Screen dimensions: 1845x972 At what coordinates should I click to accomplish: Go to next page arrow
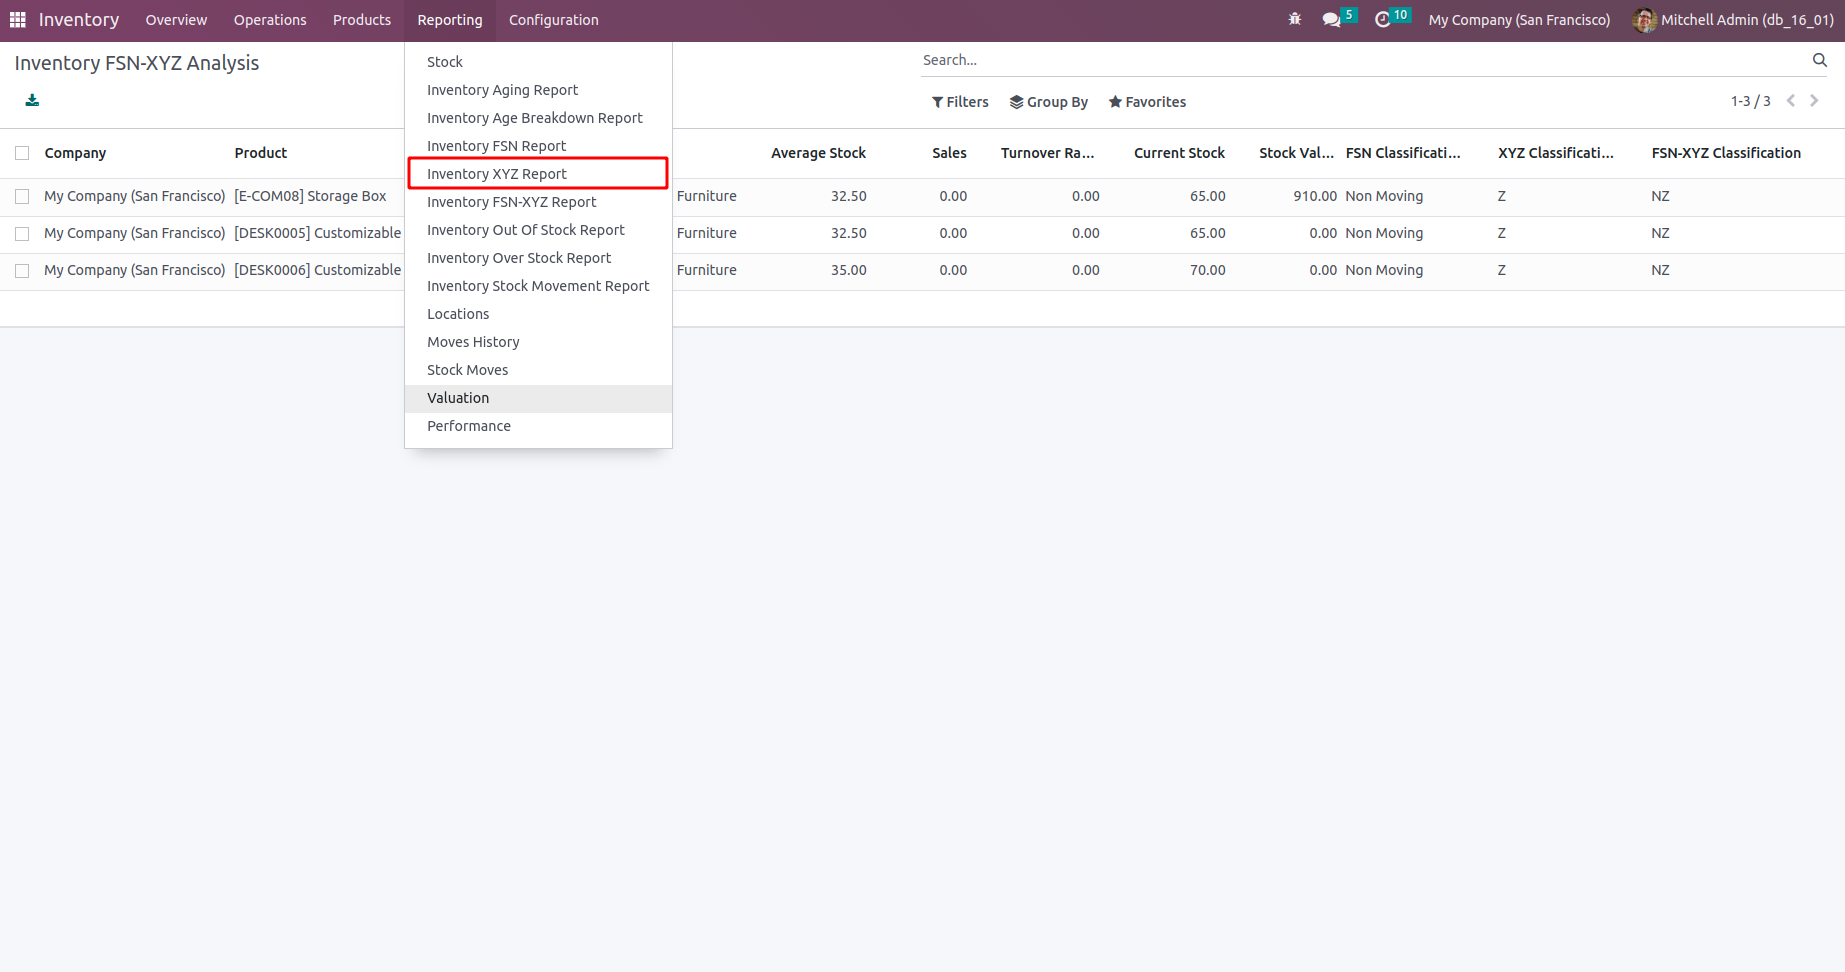point(1814,101)
